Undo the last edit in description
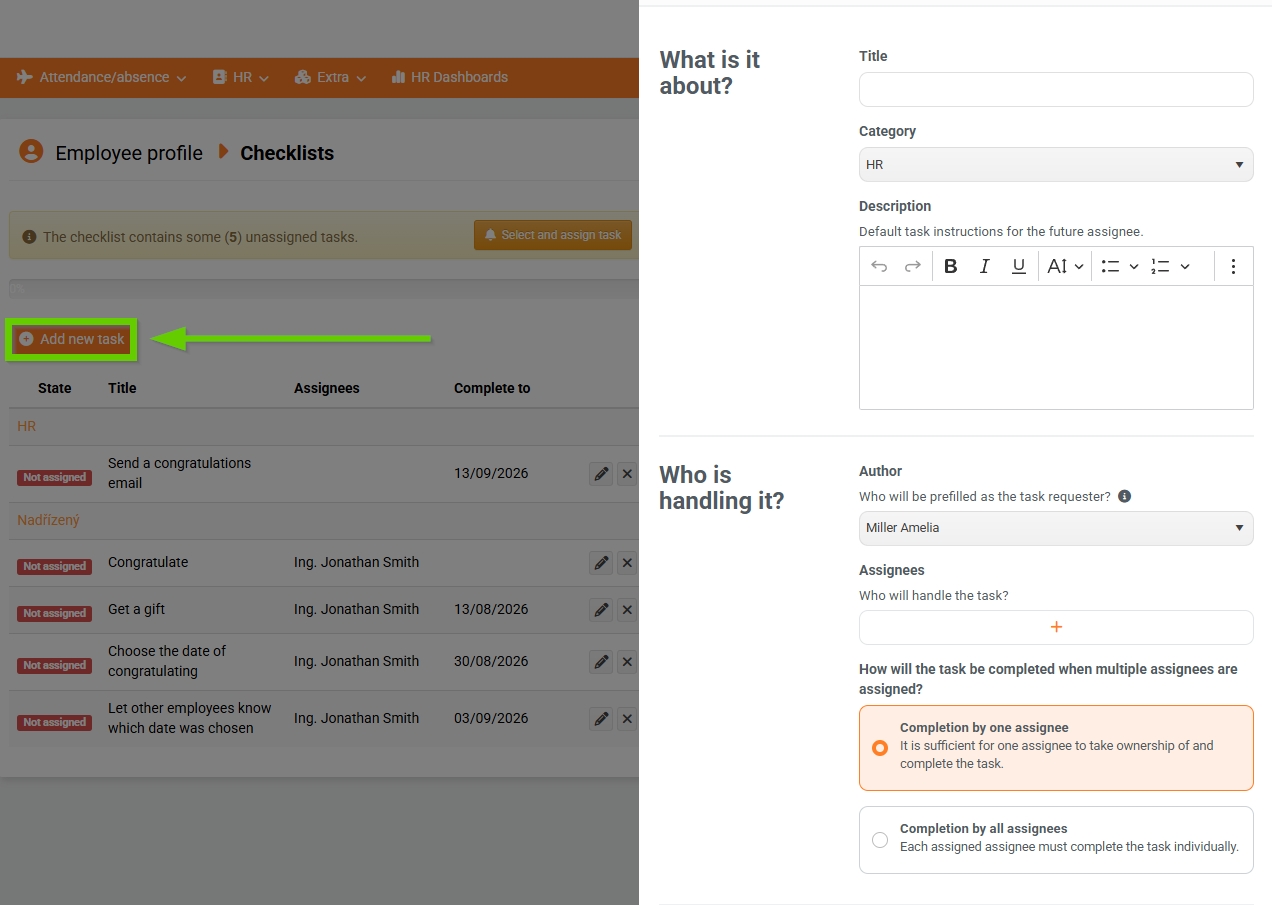The width and height of the screenshot is (1272, 905). point(879,266)
